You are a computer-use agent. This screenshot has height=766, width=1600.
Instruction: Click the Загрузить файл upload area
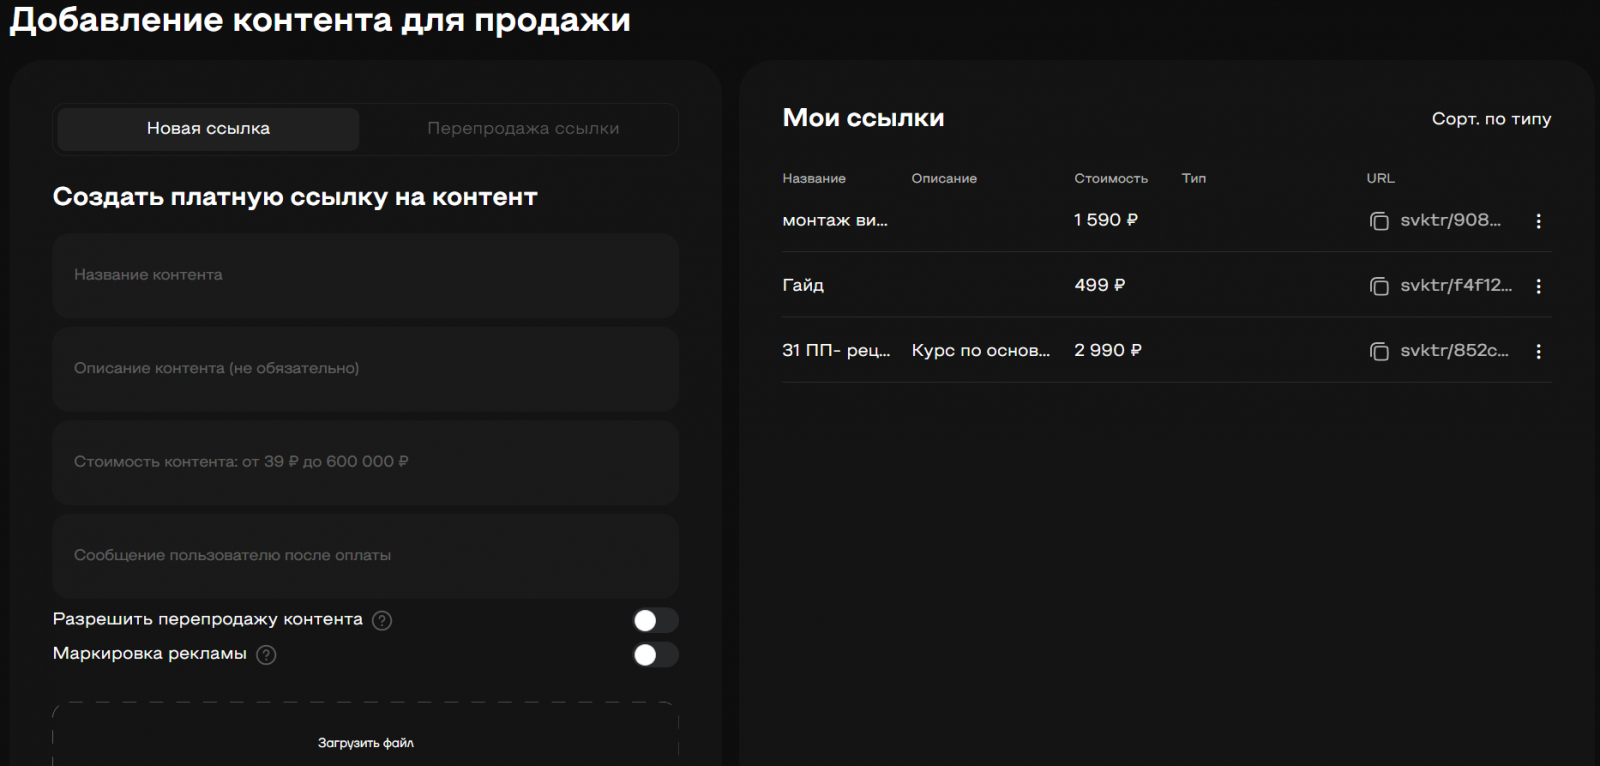(x=365, y=735)
